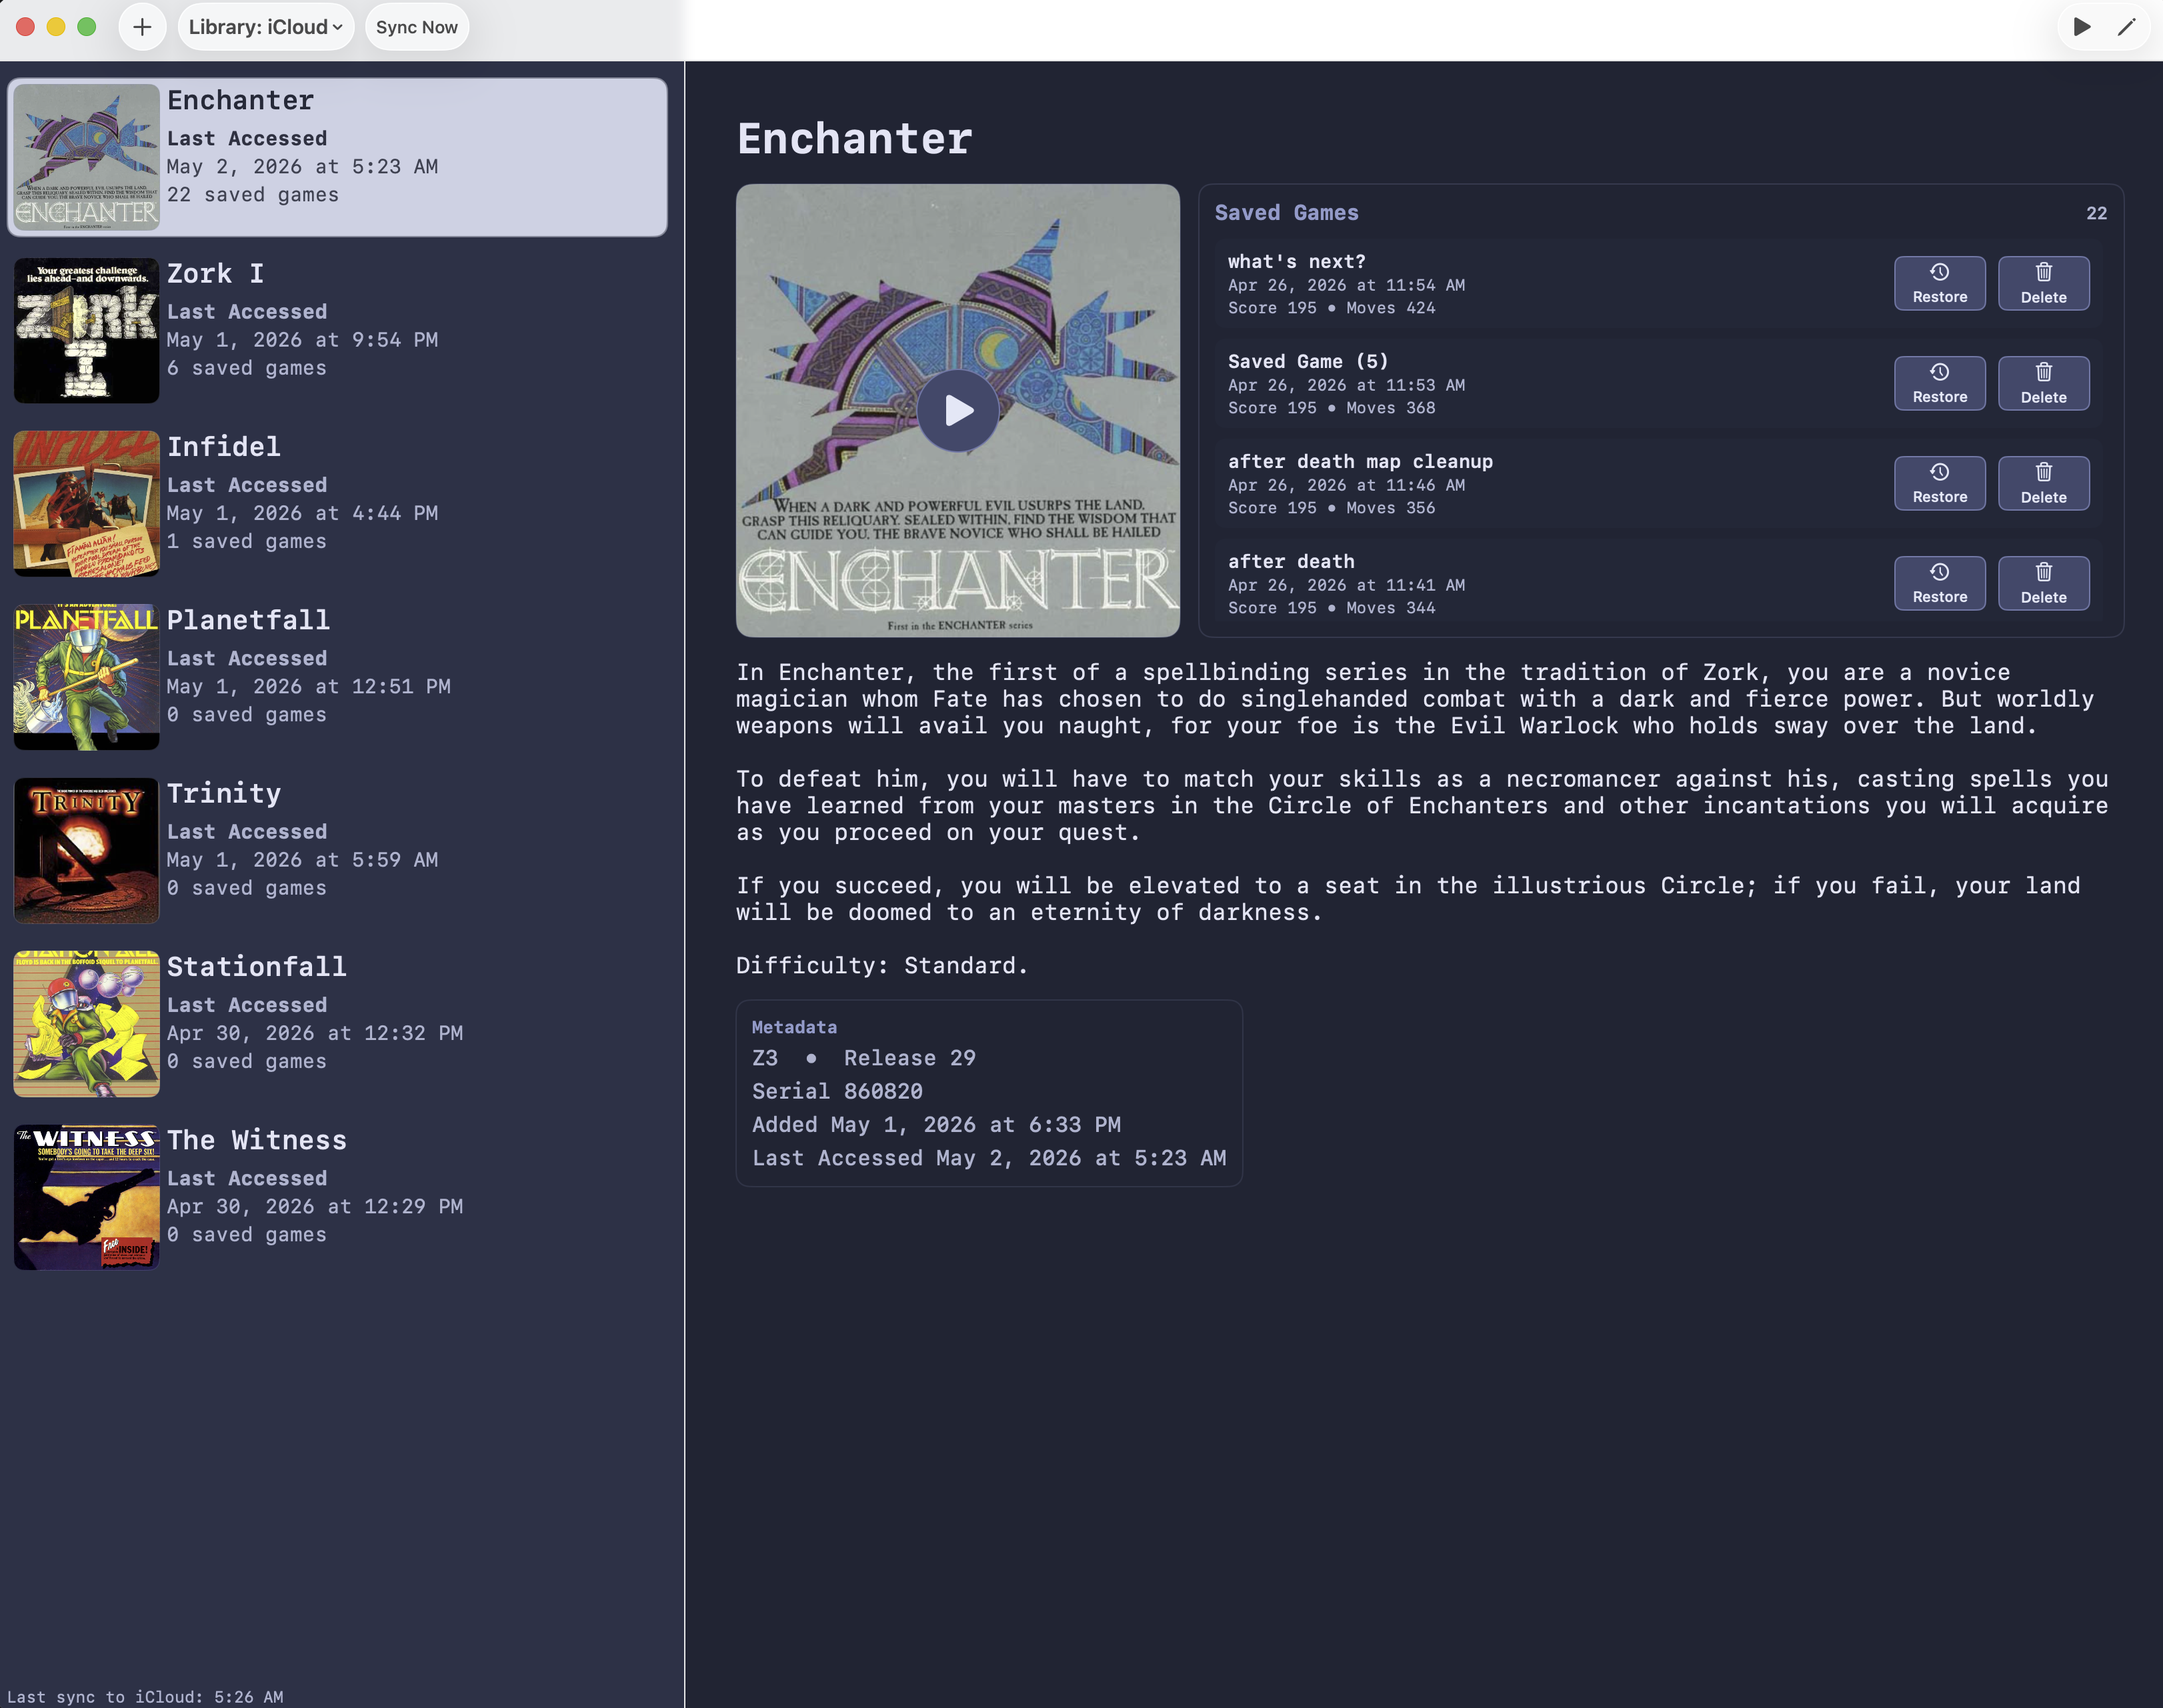
Task: Click "Score 195 • Moves 344" text
Action: [1331, 608]
